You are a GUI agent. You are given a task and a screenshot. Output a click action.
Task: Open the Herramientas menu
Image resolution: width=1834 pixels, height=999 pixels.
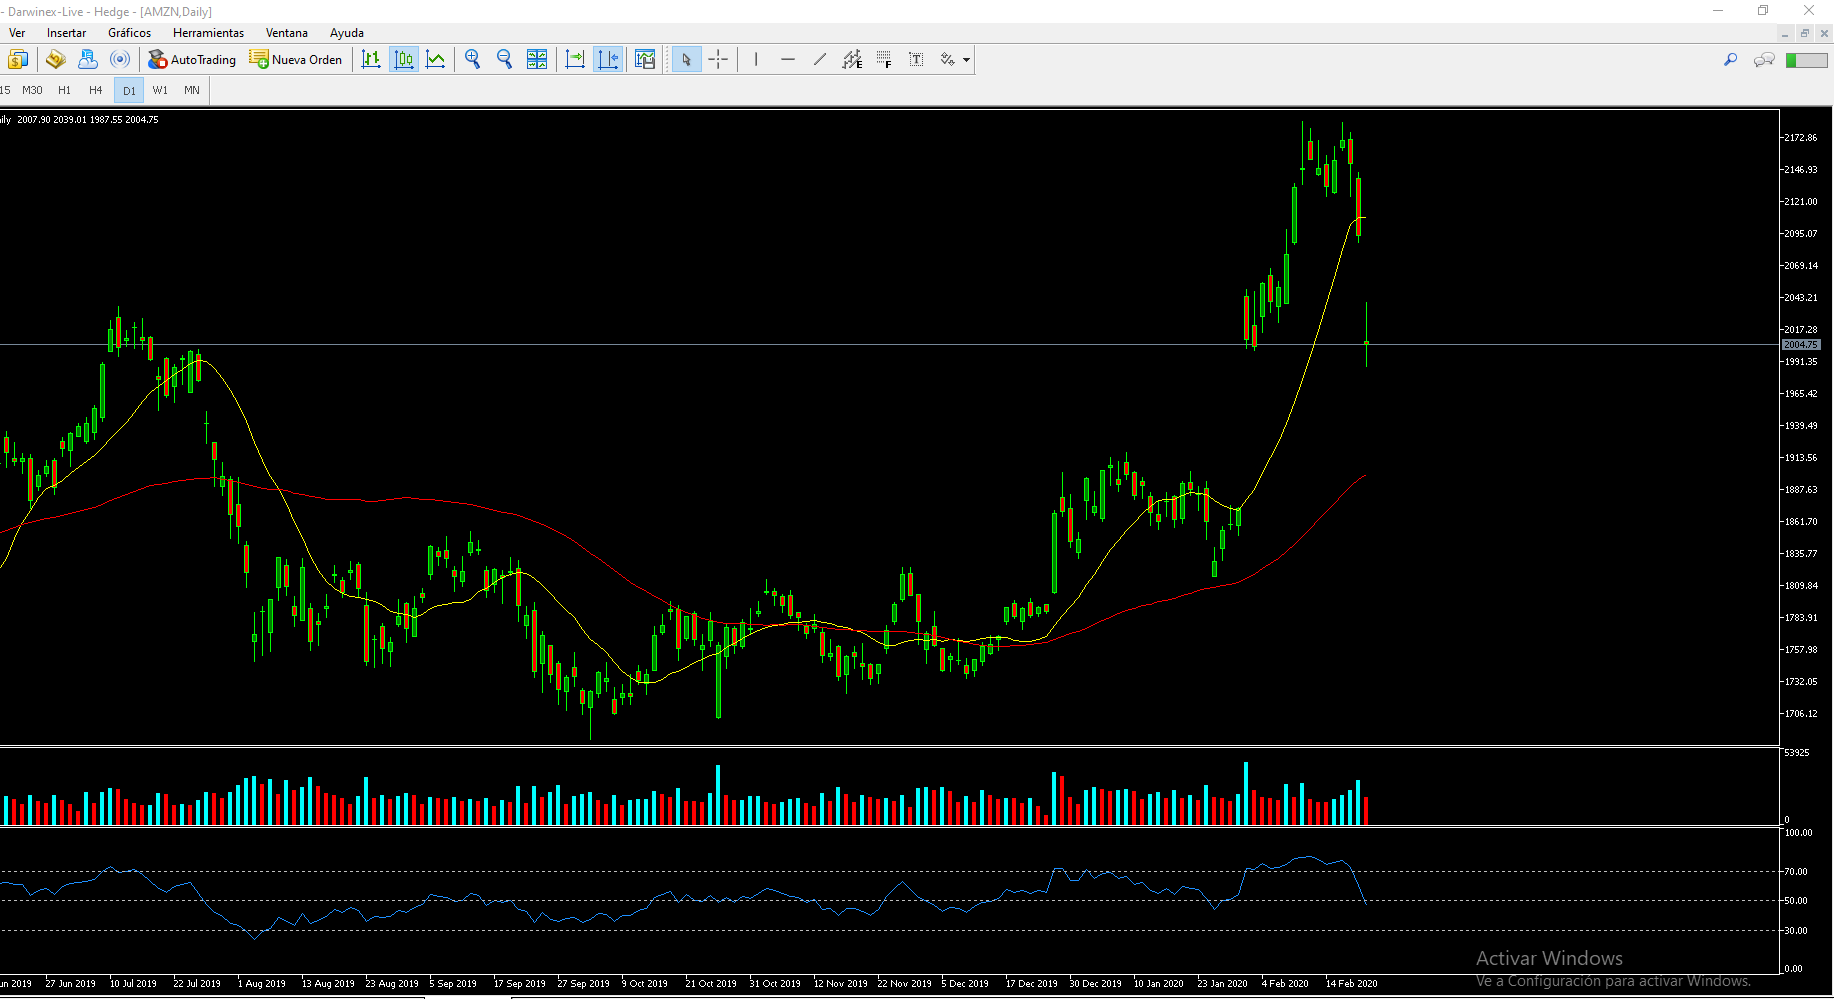point(209,33)
